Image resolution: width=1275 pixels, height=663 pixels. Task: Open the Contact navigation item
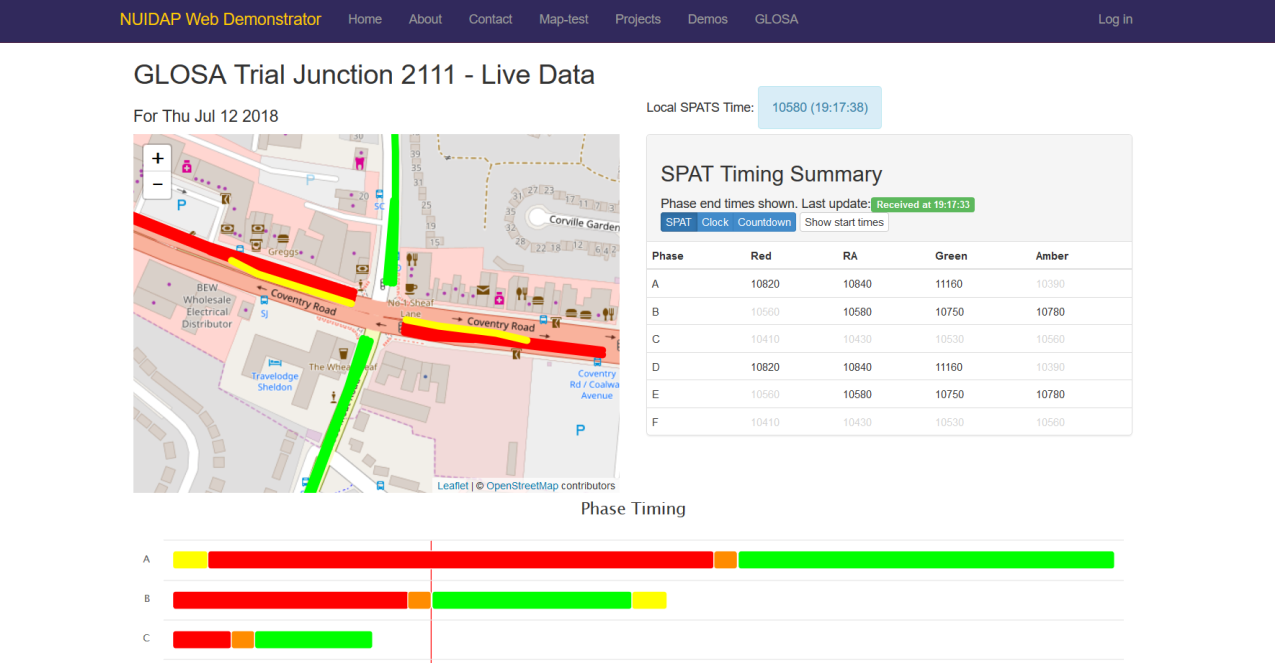489,19
